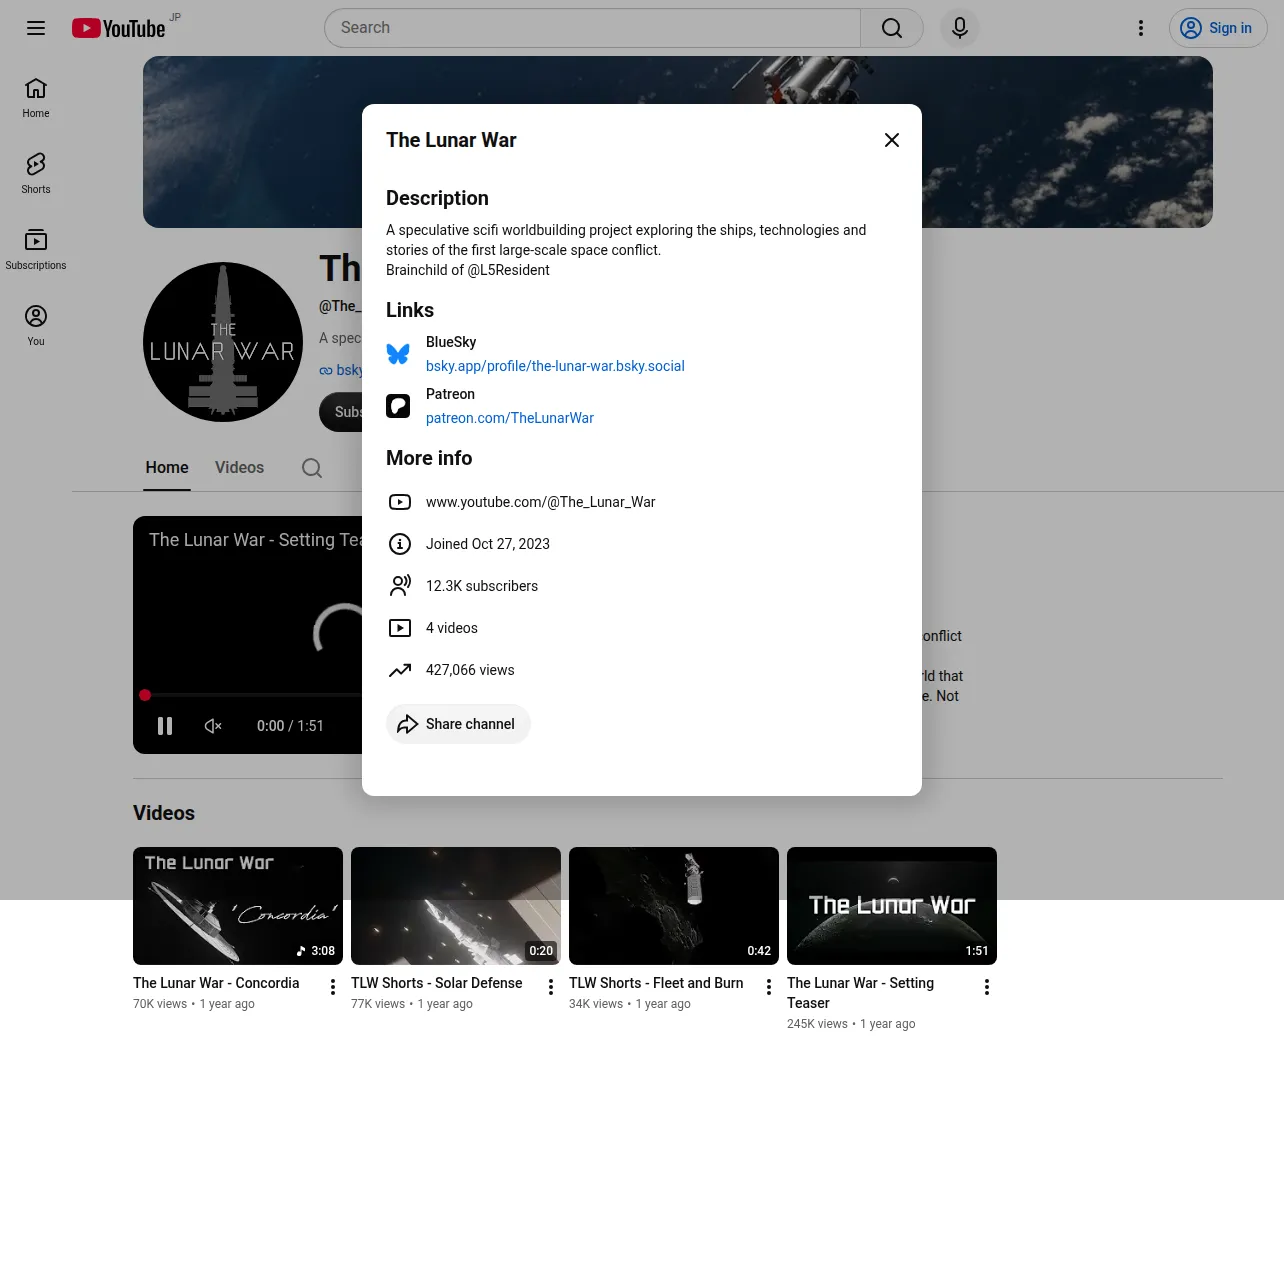Click the Patreon logo icon
1284x1288 pixels.
point(398,406)
